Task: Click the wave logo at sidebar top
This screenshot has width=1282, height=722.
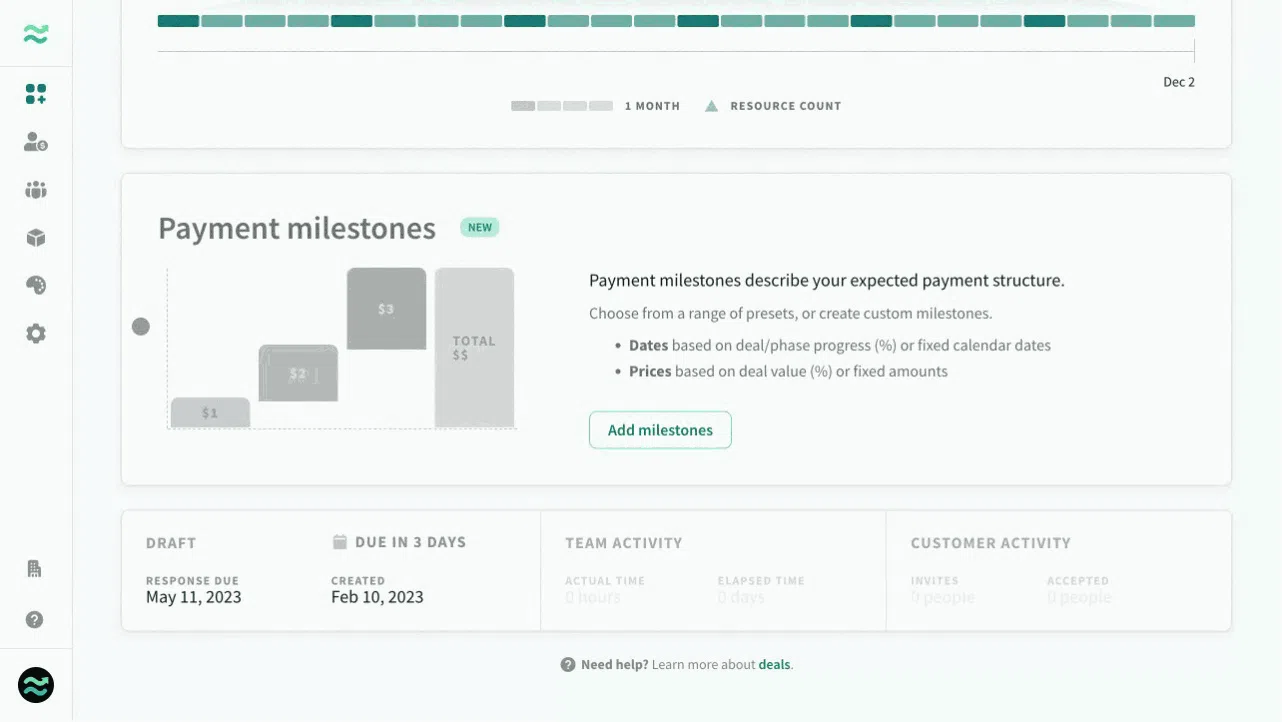Action: 36,34
